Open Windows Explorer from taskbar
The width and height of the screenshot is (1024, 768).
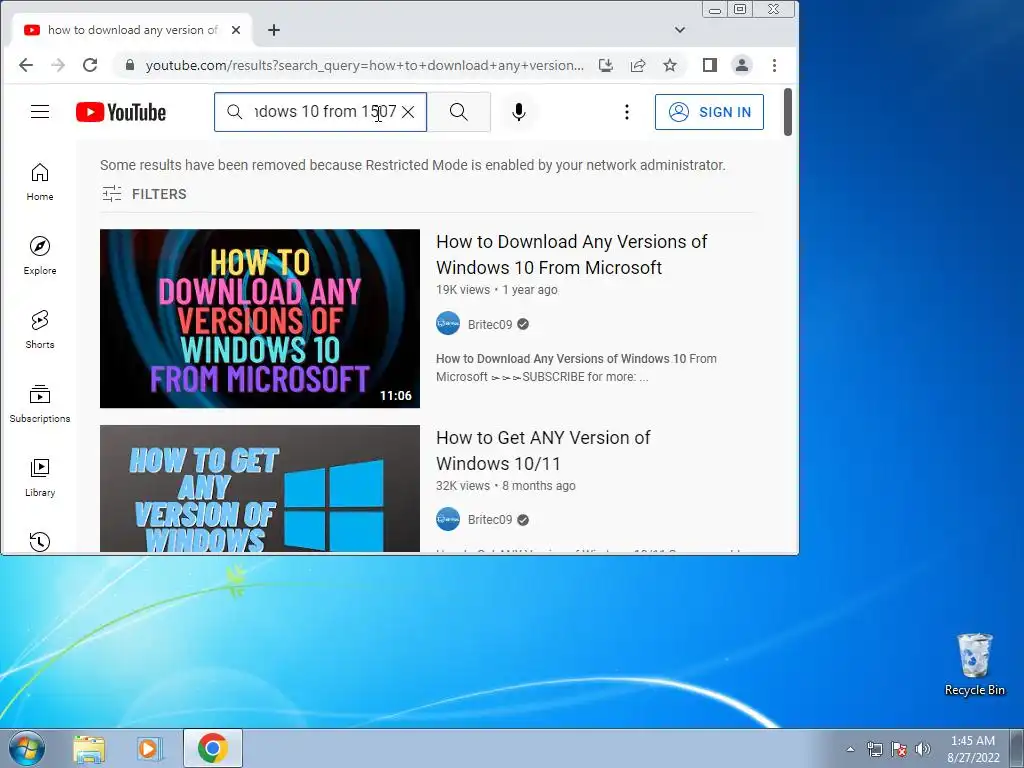coord(89,748)
